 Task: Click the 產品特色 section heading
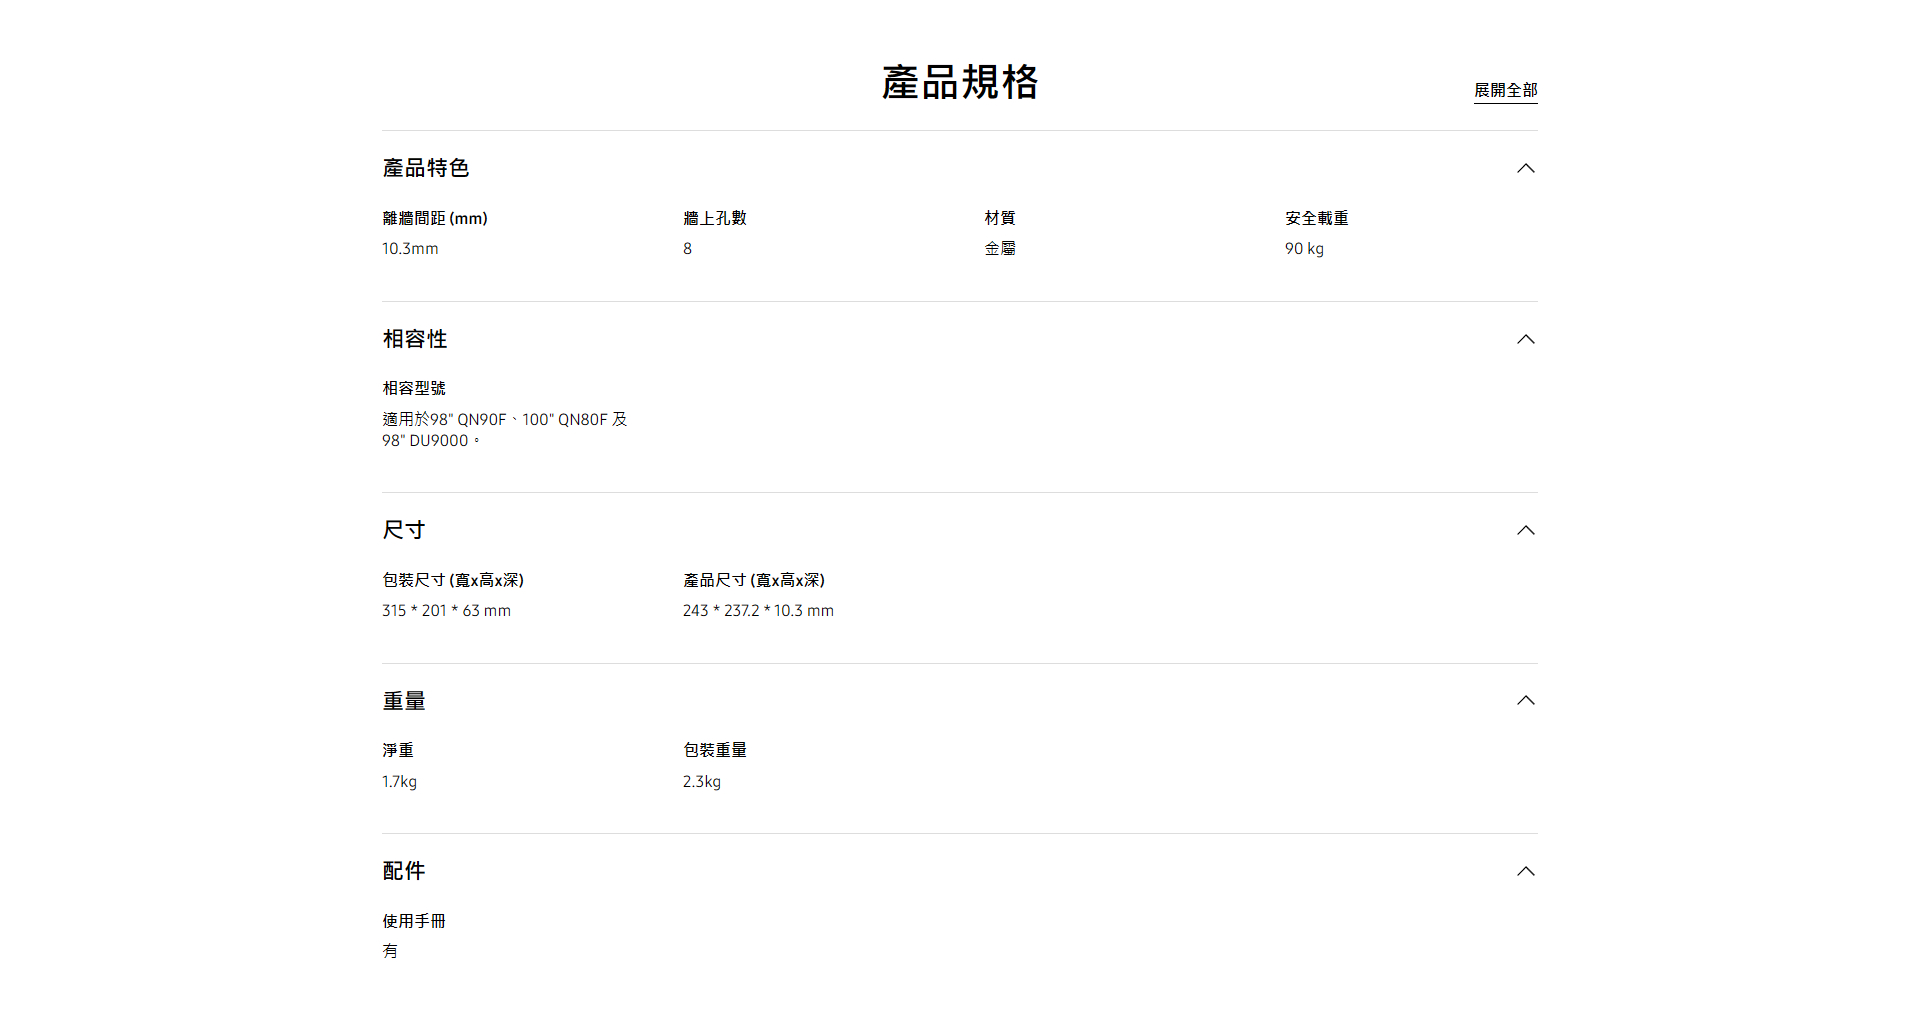click(426, 168)
